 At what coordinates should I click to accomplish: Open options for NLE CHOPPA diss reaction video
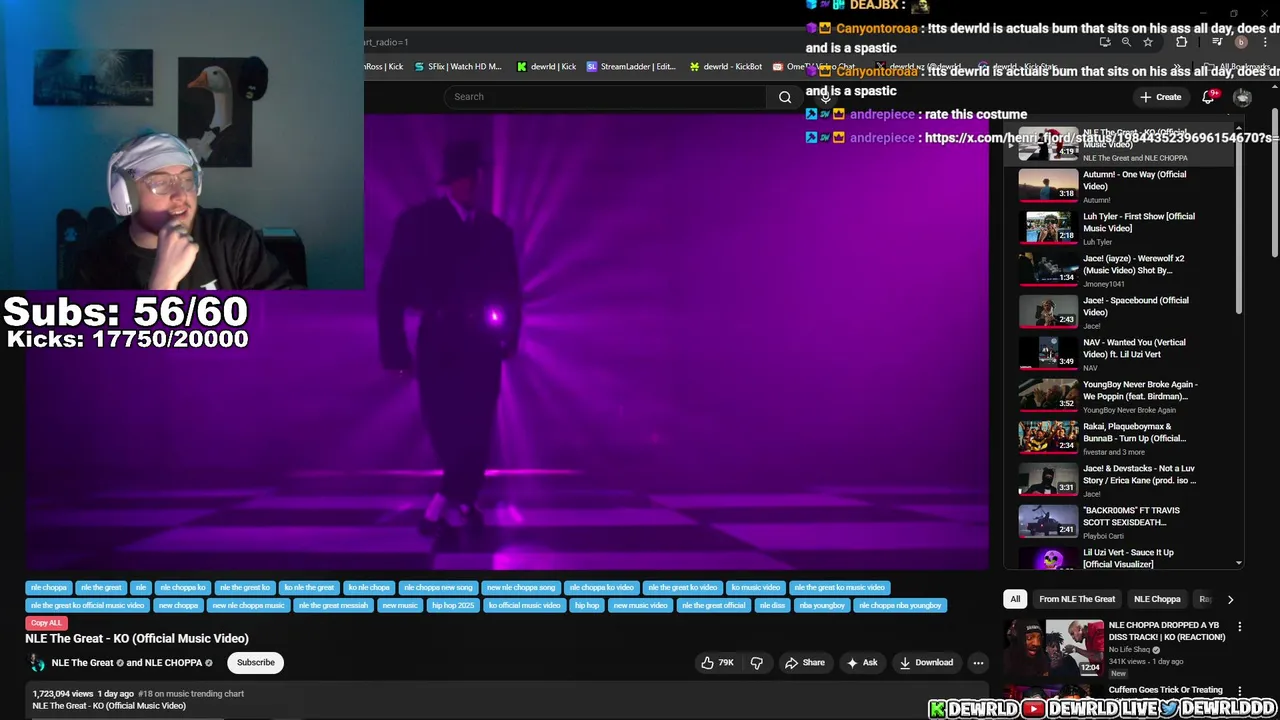click(x=1239, y=627)
